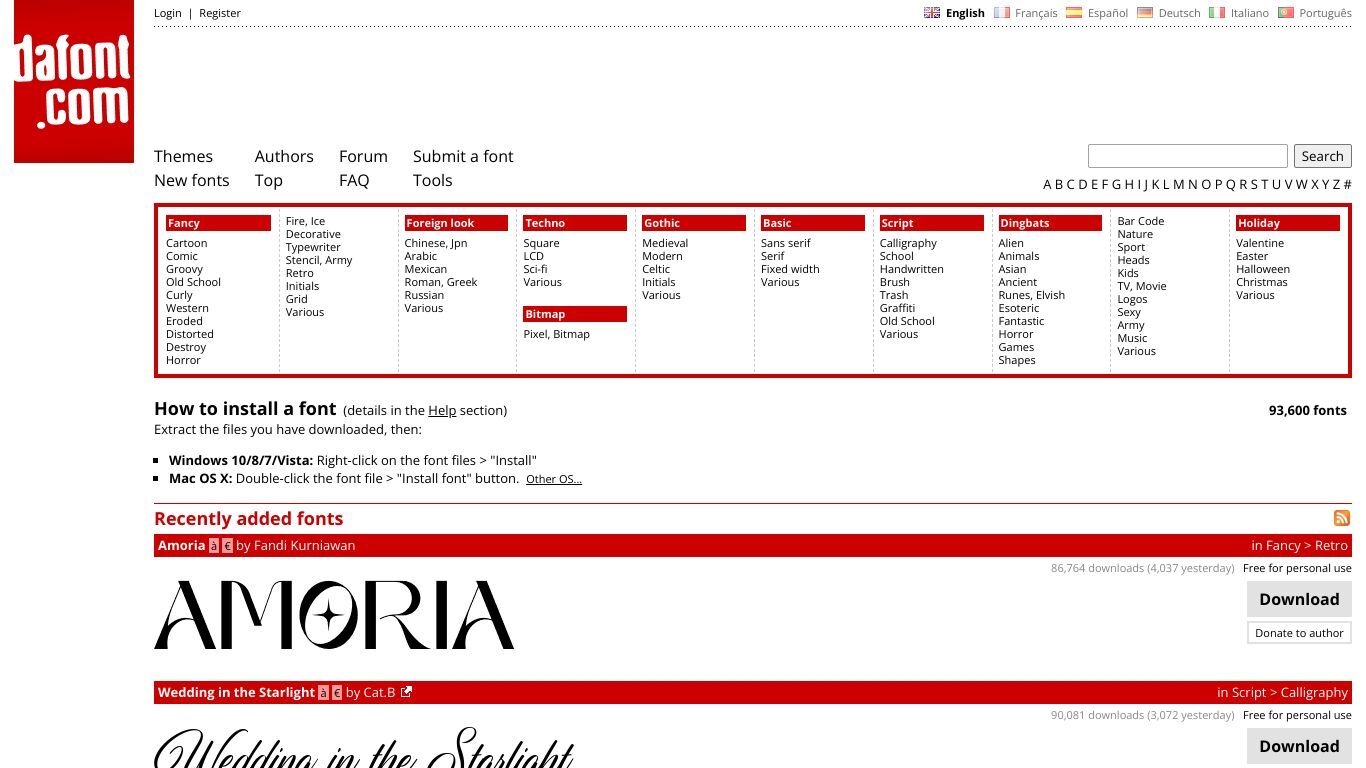
Task: Browse Groovy fonts
Action: coord(184,269)
